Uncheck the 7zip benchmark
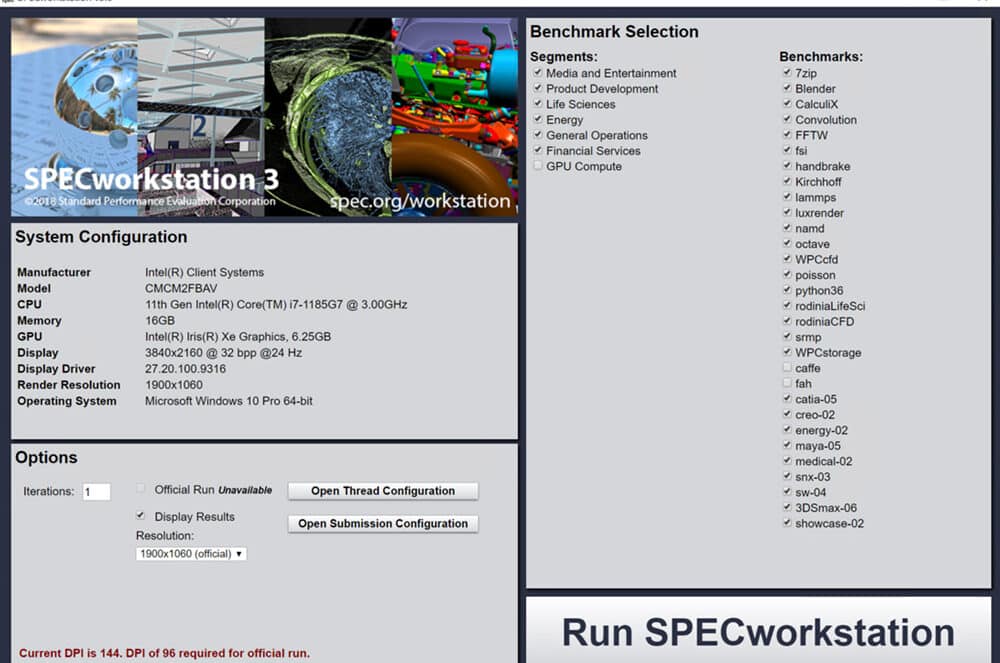This screenshot has width=1000, height=663. (787, 73)
